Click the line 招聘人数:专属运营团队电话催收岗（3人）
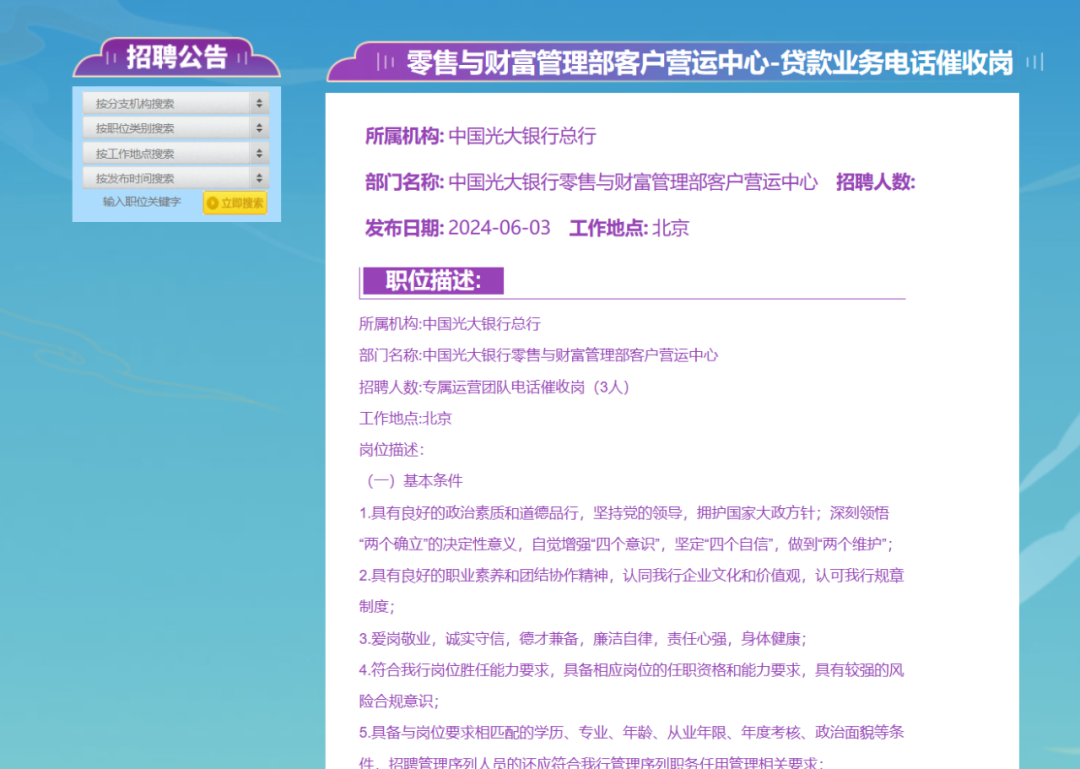This screenshot has height=769, width=1080. [x=495, y=387]
